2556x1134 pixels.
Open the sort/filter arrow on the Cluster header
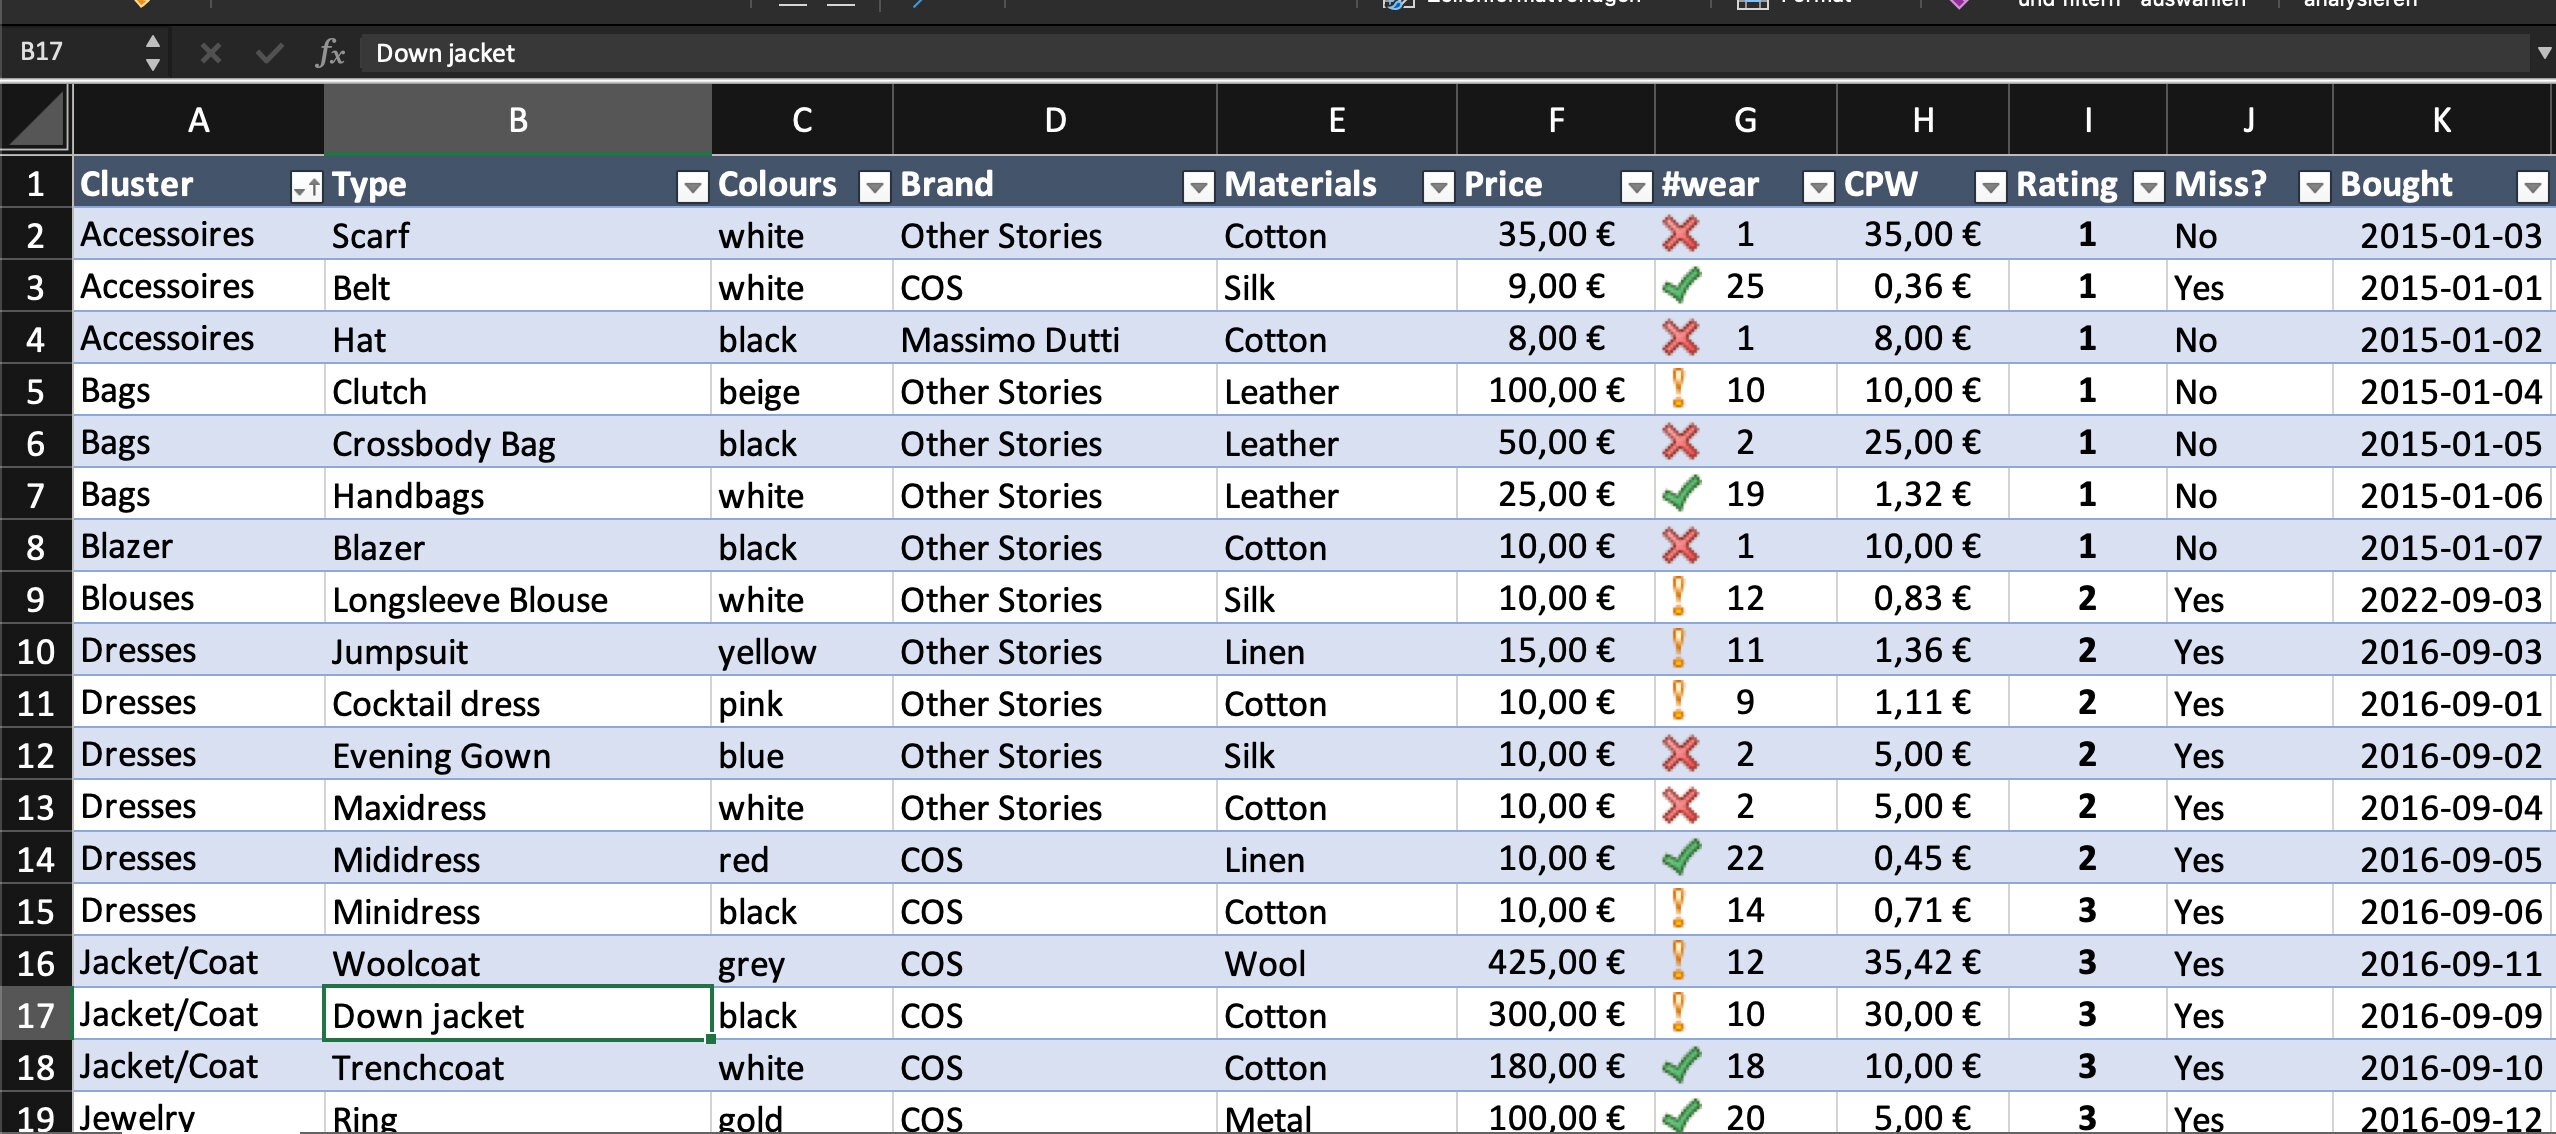(x=305, y=186)
